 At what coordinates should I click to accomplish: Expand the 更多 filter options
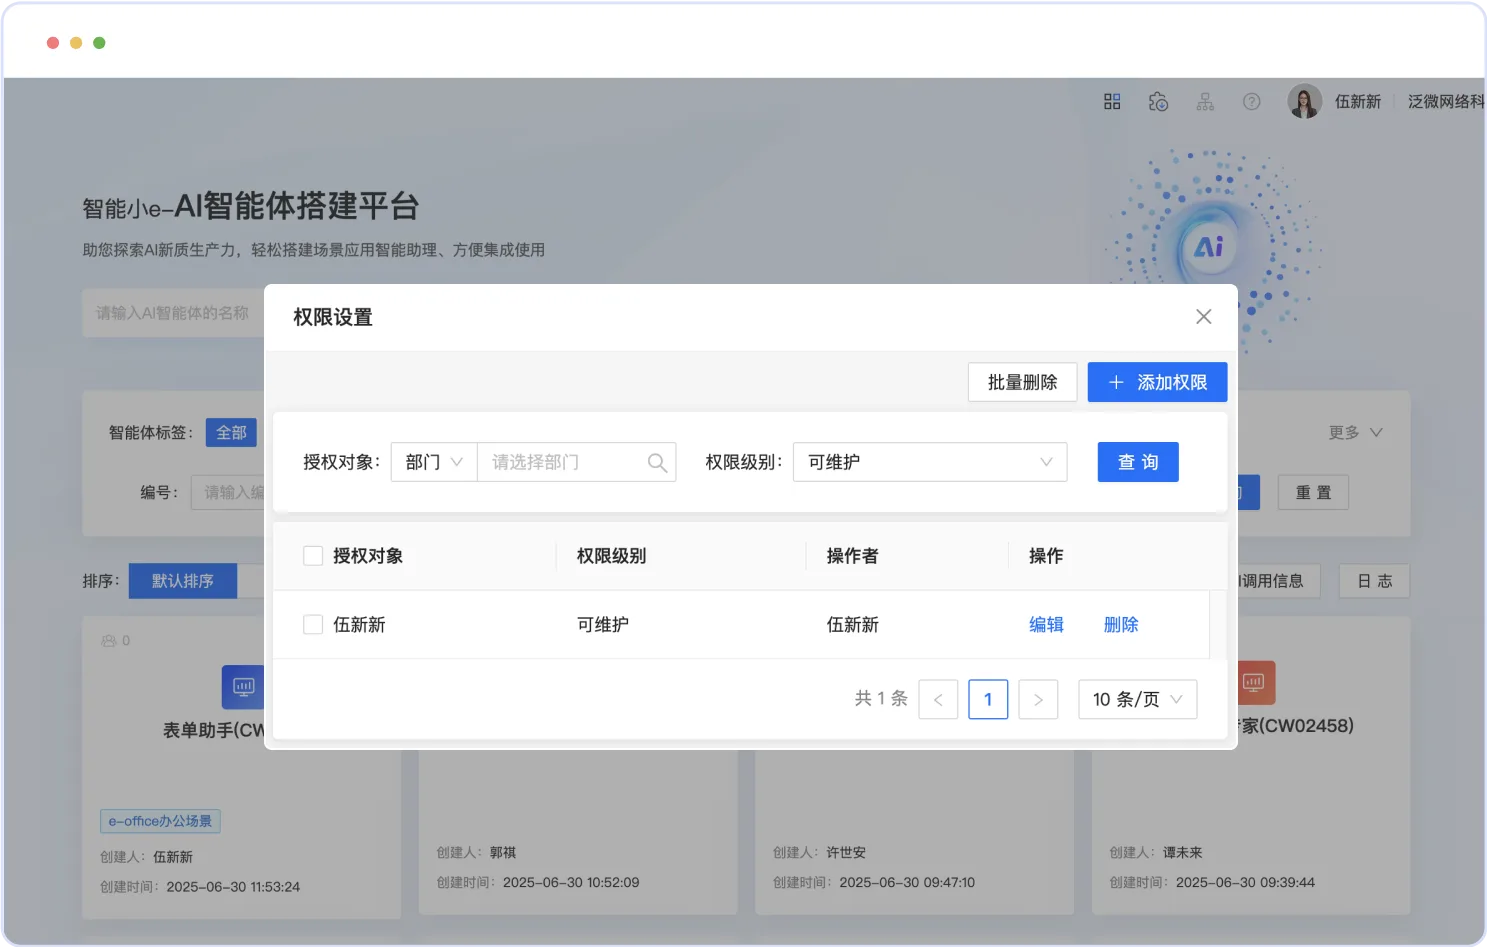tap(1355, 432)
